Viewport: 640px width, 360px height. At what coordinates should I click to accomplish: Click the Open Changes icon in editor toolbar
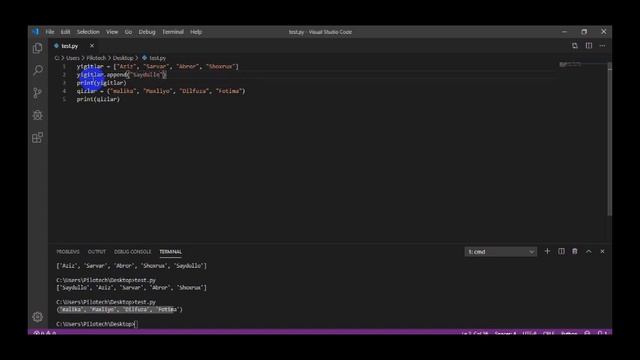pyautogui.click(x=575, y=46)
